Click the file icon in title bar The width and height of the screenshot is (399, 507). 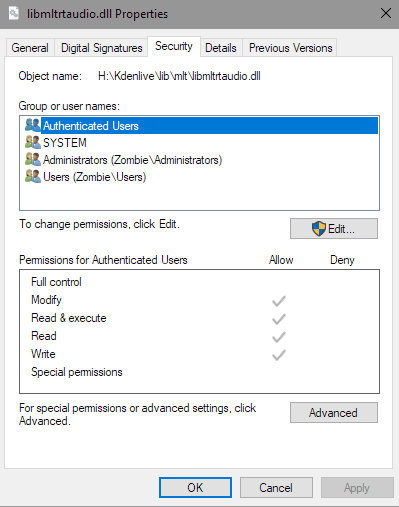pyautogui.click(x=14, y=14)
